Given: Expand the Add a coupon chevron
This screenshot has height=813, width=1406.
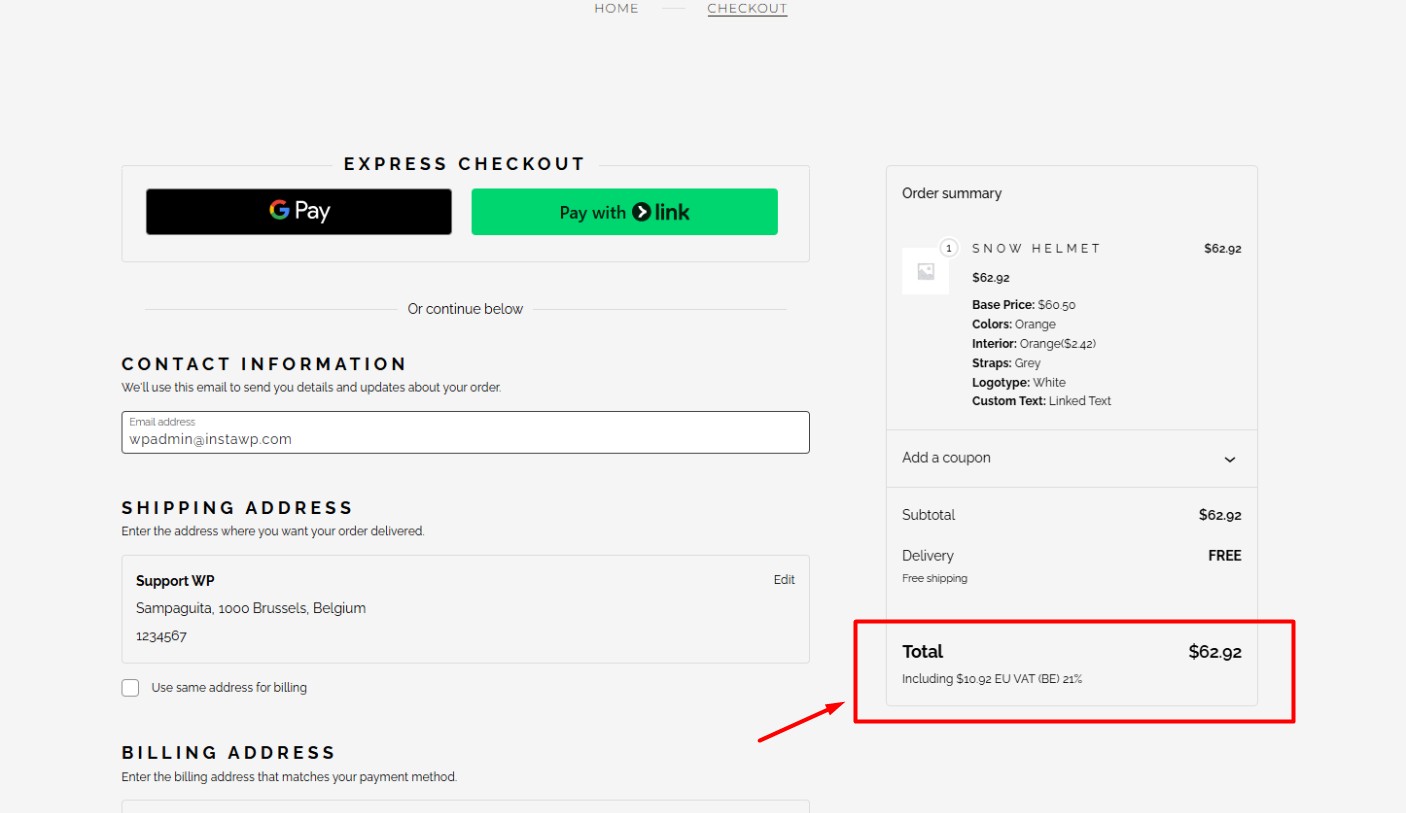Looking at the screenshot, I should click(1230, 459).
